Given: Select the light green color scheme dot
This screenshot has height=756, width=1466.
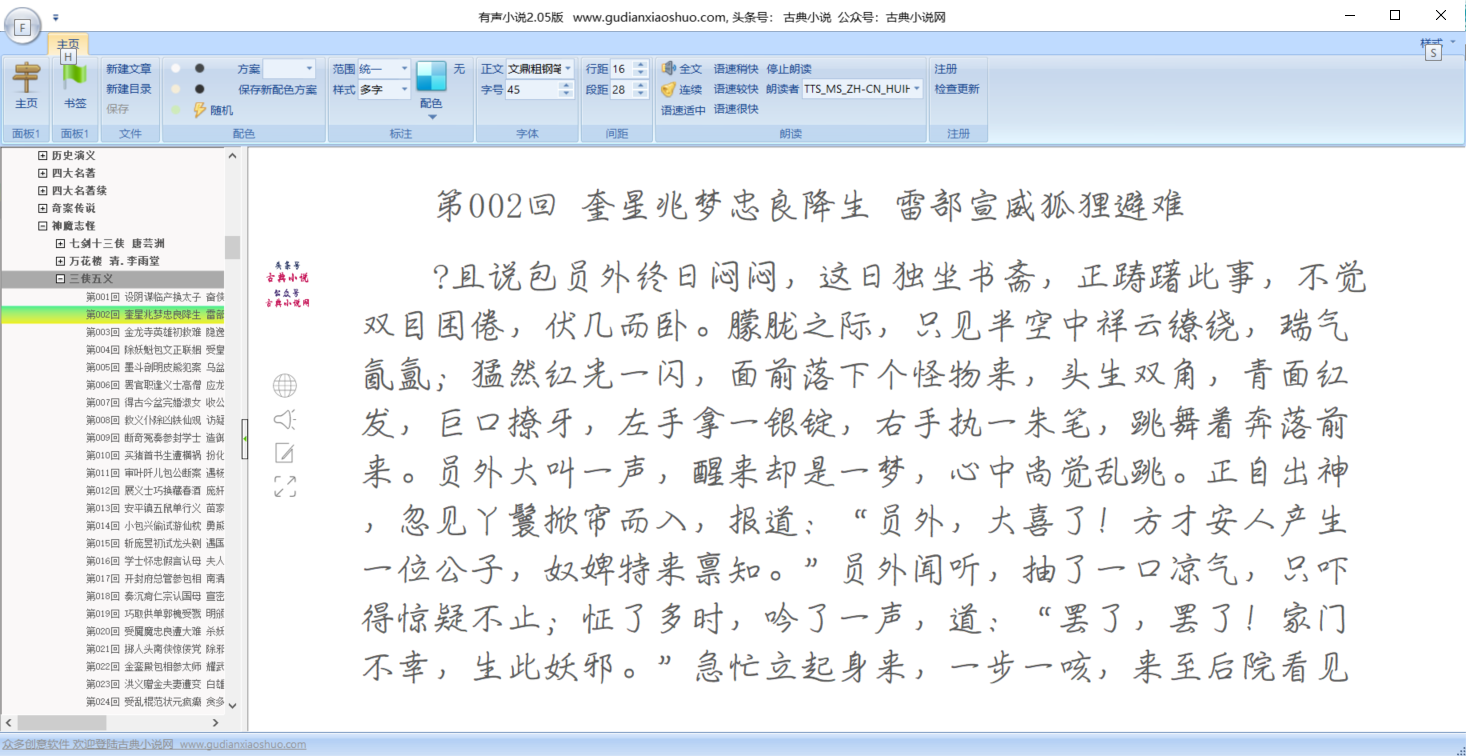Looking at the screenshot, I should [x=176, y=110].
